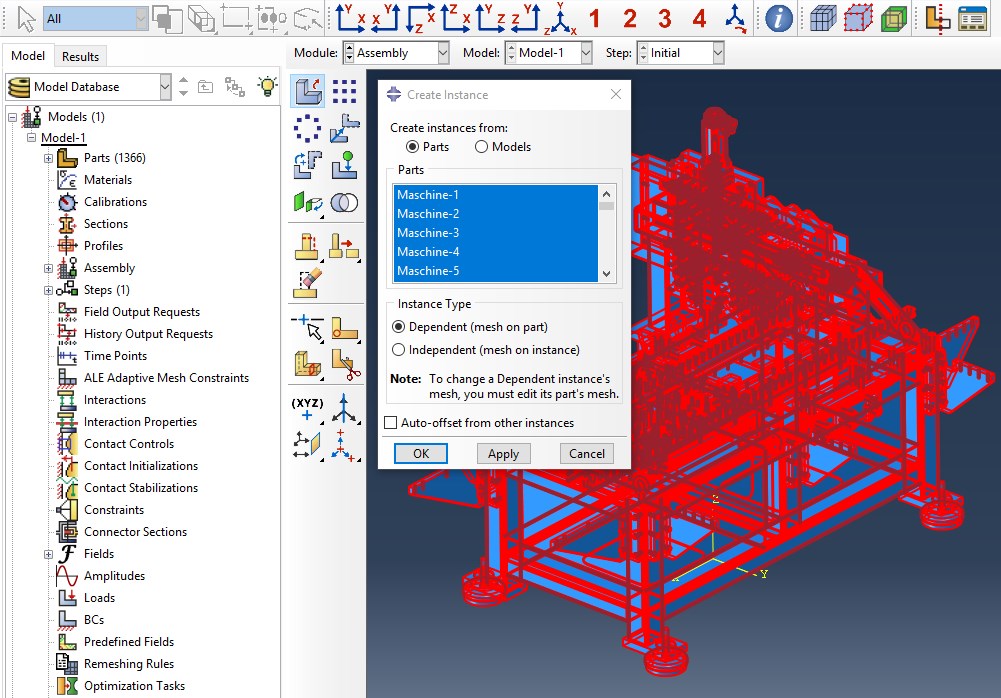Click the Create Constraint tool icon
1001x698 pixels.
[x=308, y=202]
